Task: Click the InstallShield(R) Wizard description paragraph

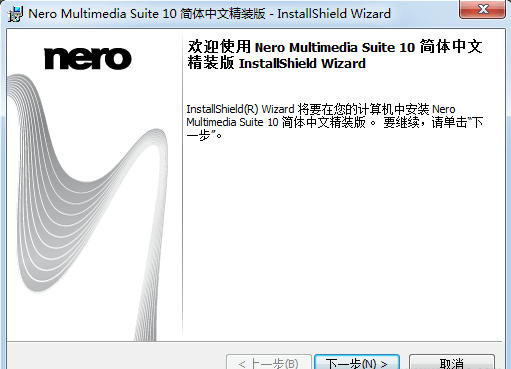Action: pyautogui.click(x=335, y=122)
